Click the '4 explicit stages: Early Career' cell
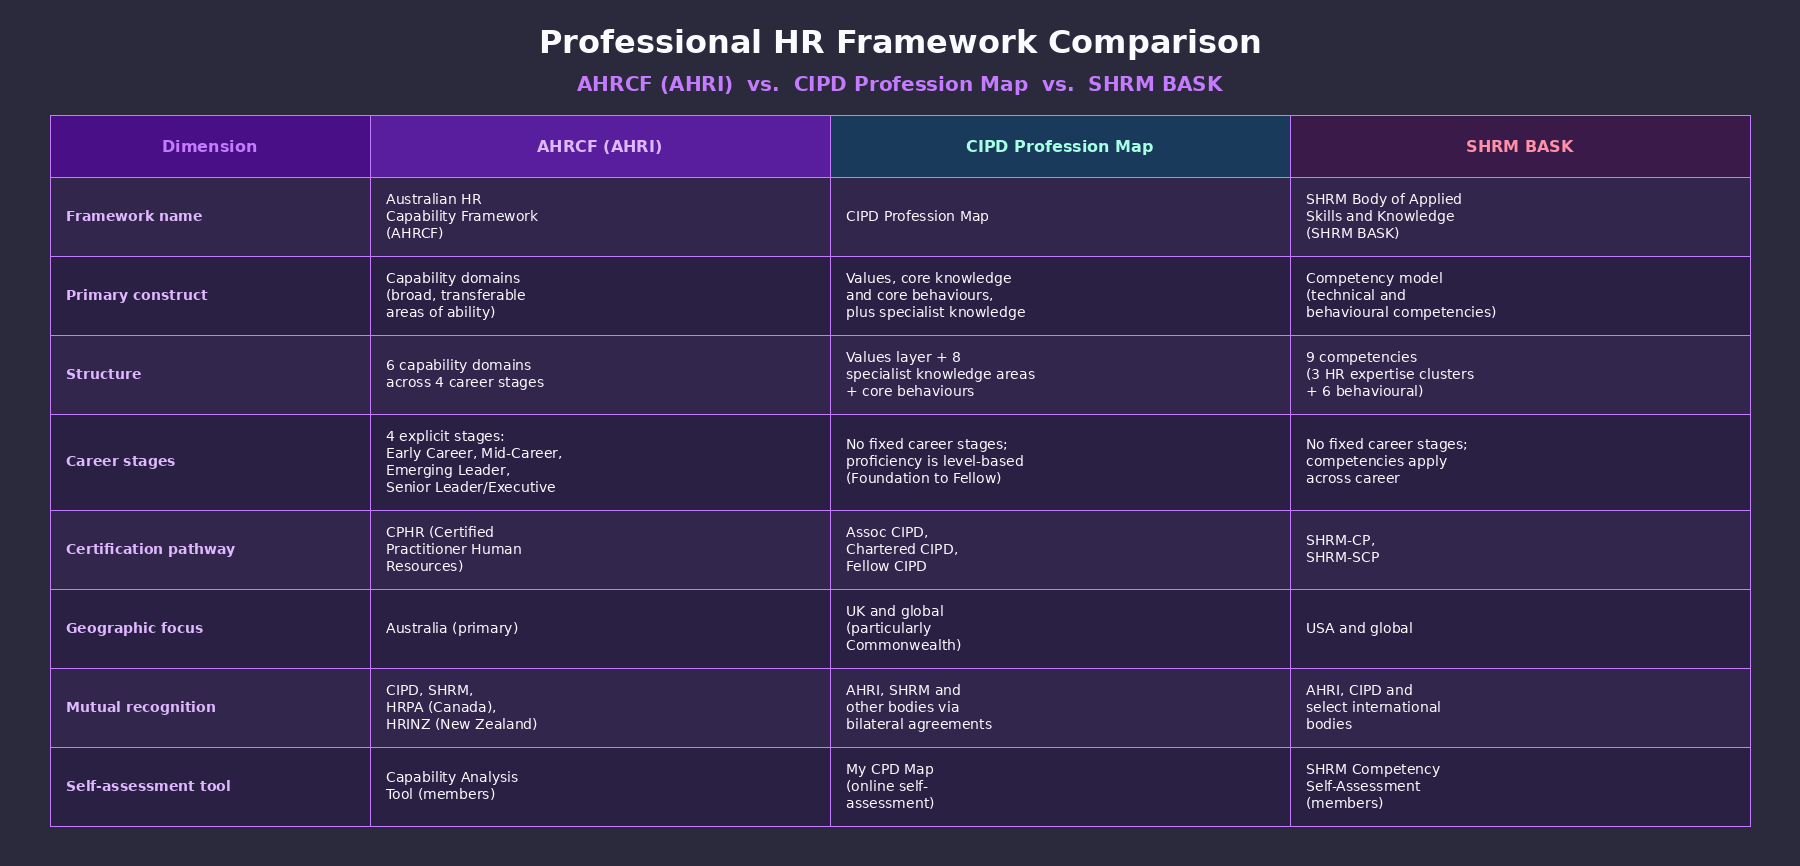This screenshot has width=1800, height=866. coord(600,462)
